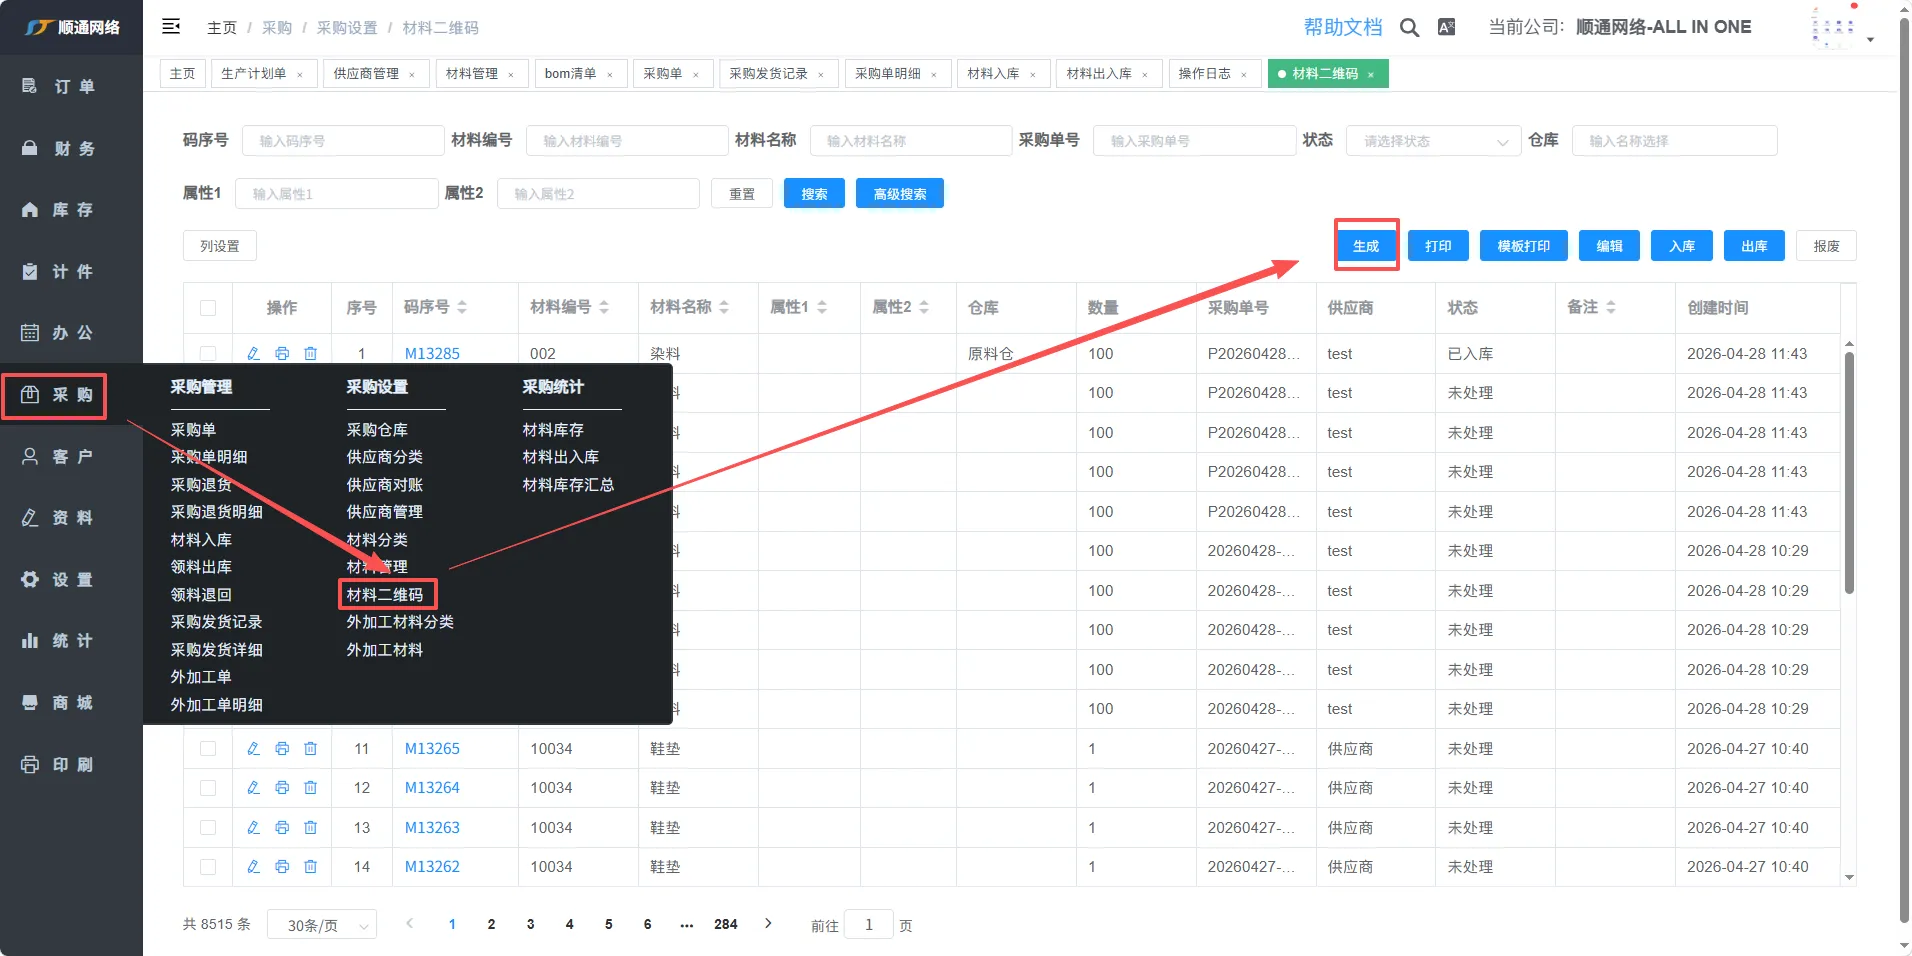The image size is (1912, 956).
Task: Open the 状态 status dropdown
Action: [1433, 141]
